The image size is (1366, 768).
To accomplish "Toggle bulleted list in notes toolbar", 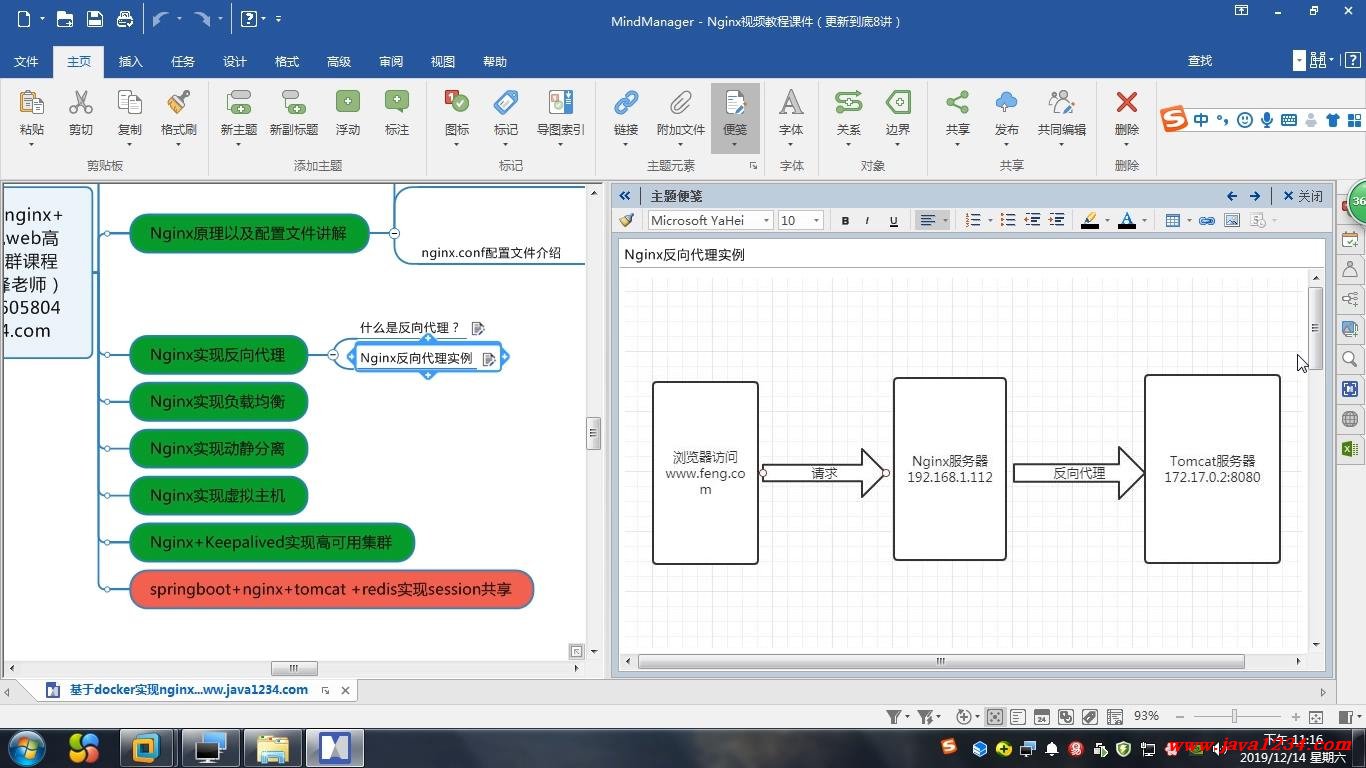I will 1008,220.
